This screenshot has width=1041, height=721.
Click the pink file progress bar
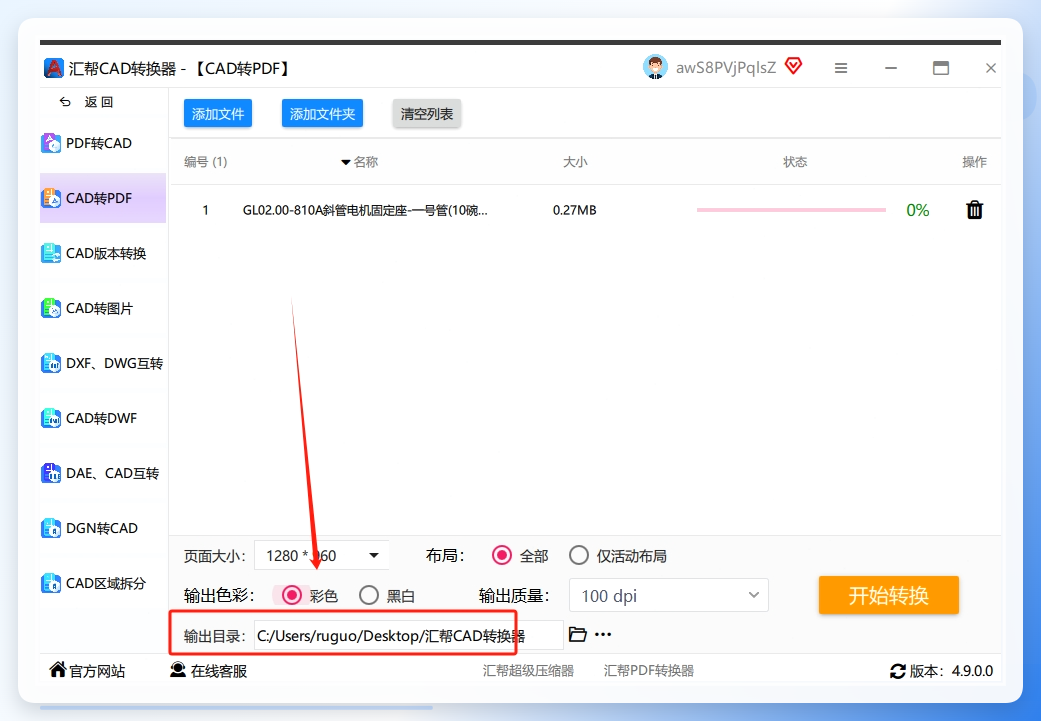(791, 210)
